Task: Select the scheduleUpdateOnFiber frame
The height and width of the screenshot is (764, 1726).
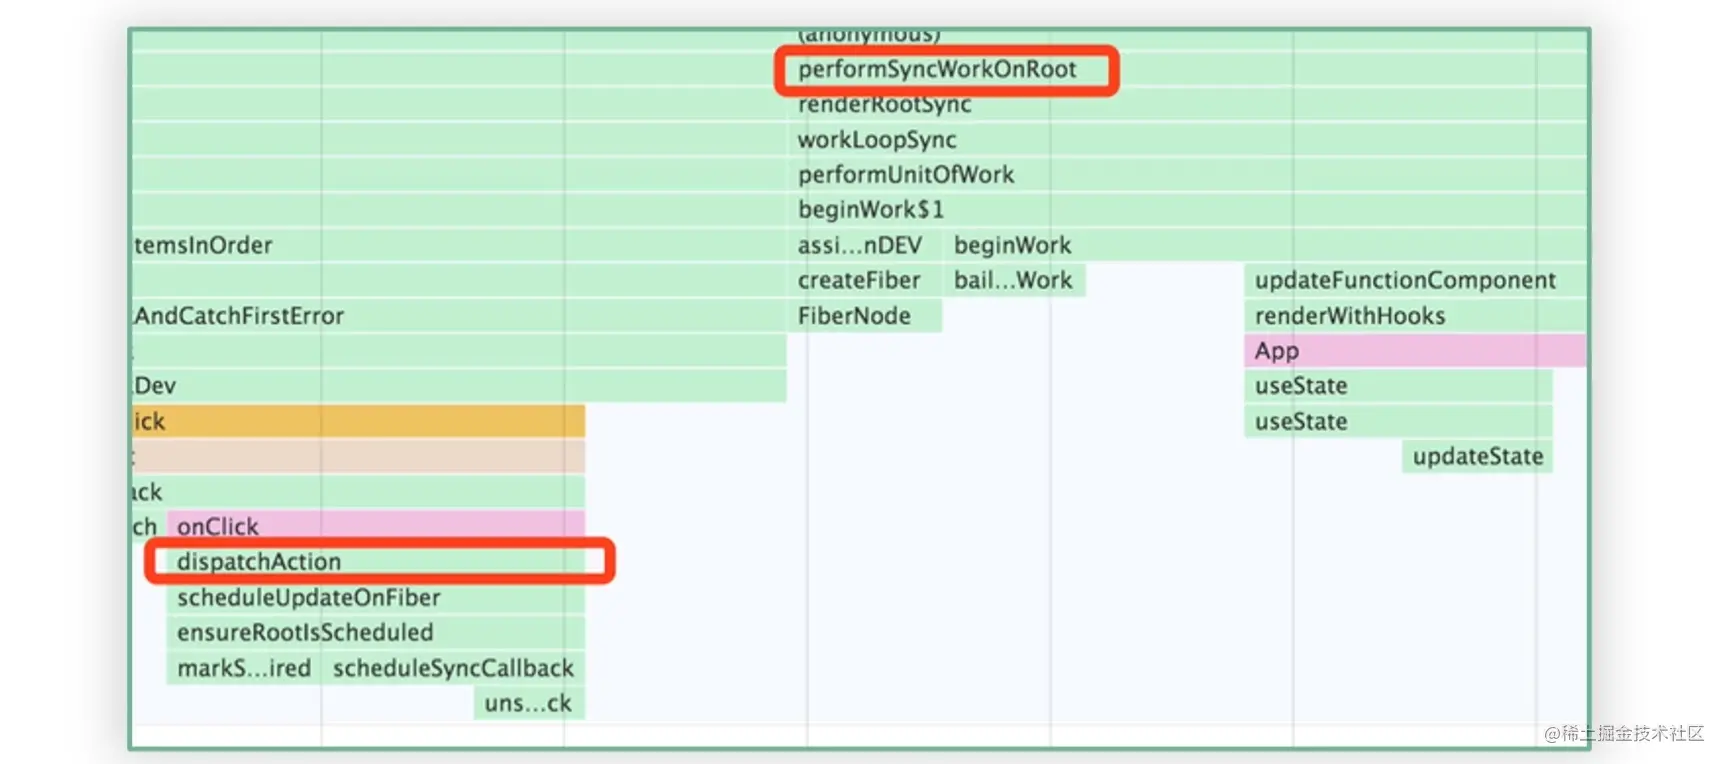Action: click(375, 597)
